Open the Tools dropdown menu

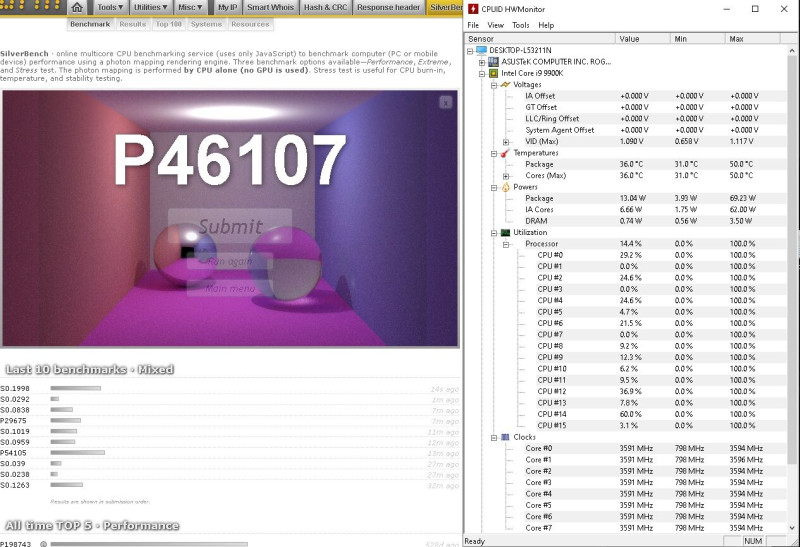[110, 7]
